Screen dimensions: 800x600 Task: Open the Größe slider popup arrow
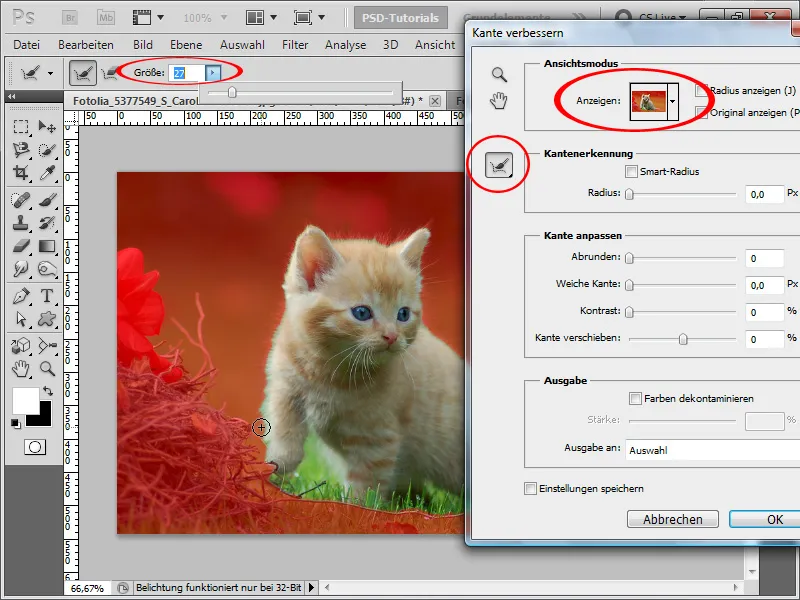213,73
